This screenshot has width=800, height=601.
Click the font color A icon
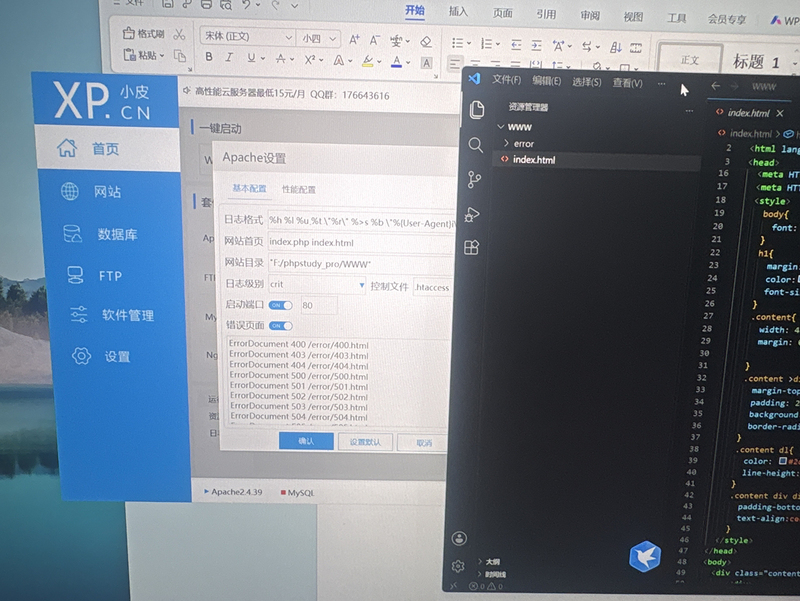pyautogui.click(x=396, y=62)
